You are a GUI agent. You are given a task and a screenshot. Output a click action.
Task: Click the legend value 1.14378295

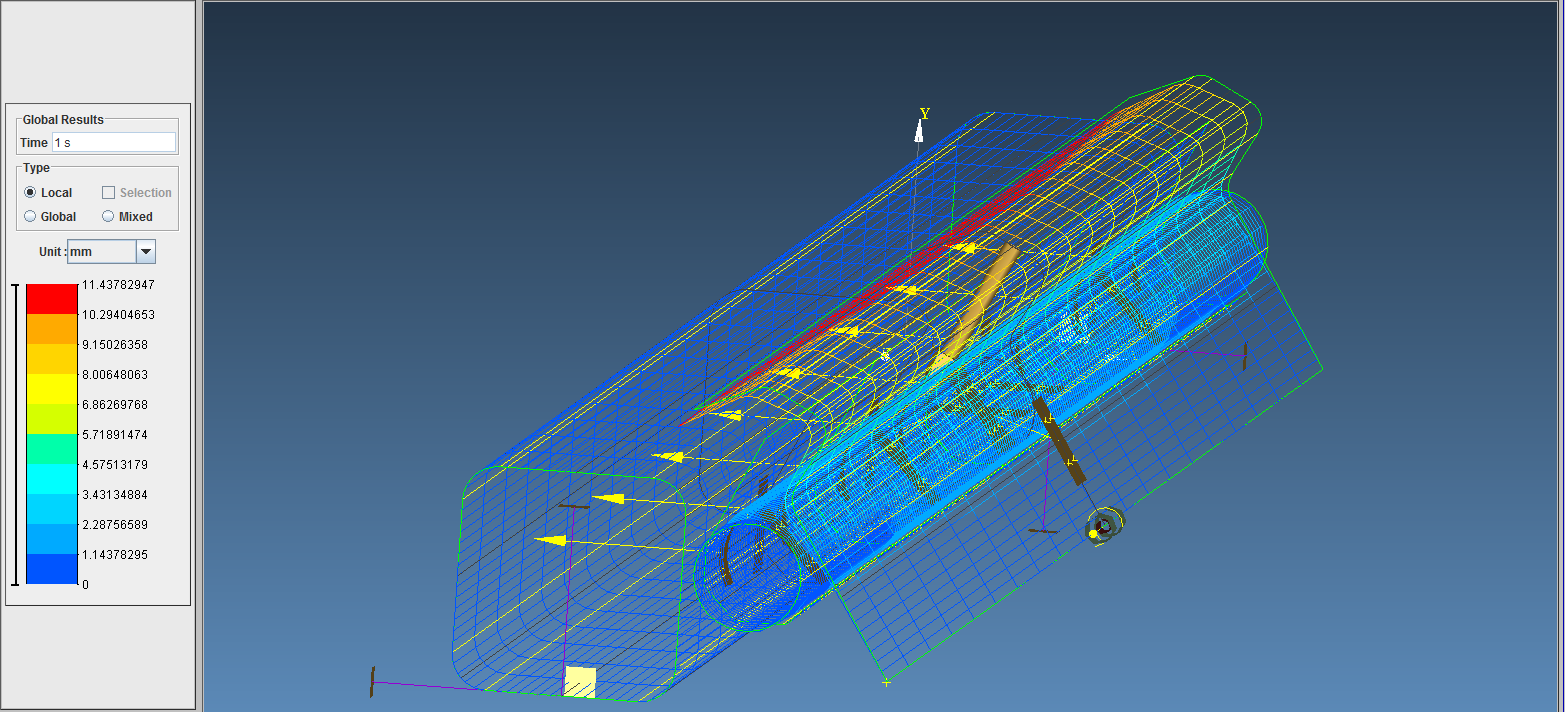click(115, 555)
